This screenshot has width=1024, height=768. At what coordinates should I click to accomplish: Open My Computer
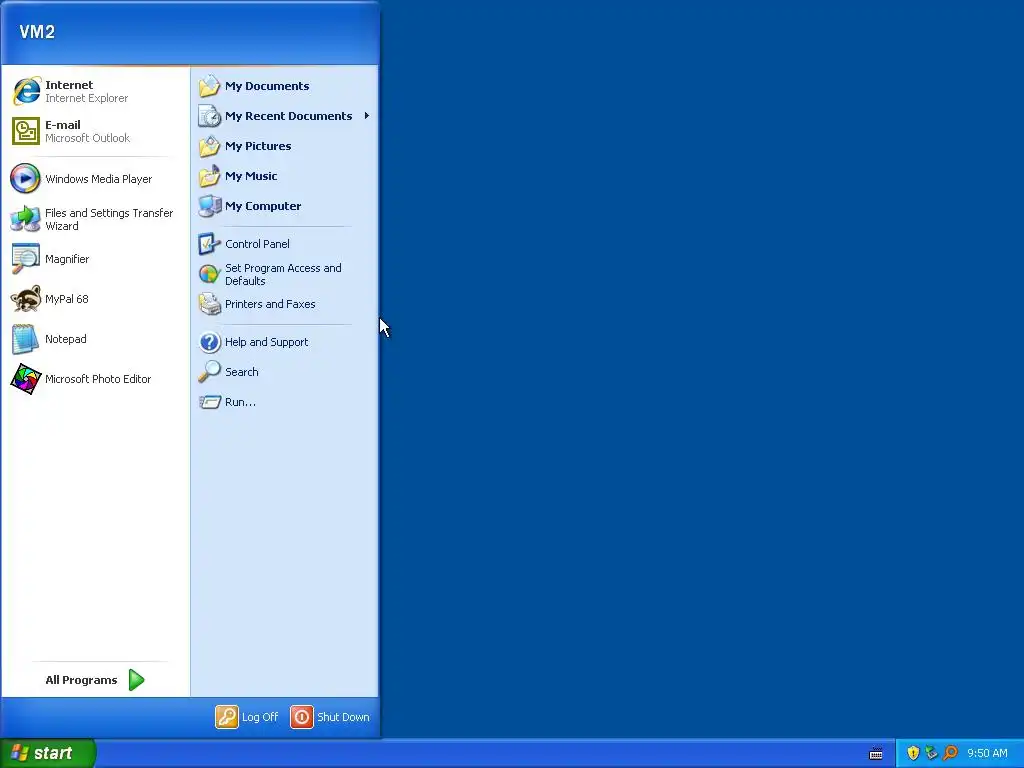[x=285, y=206]
